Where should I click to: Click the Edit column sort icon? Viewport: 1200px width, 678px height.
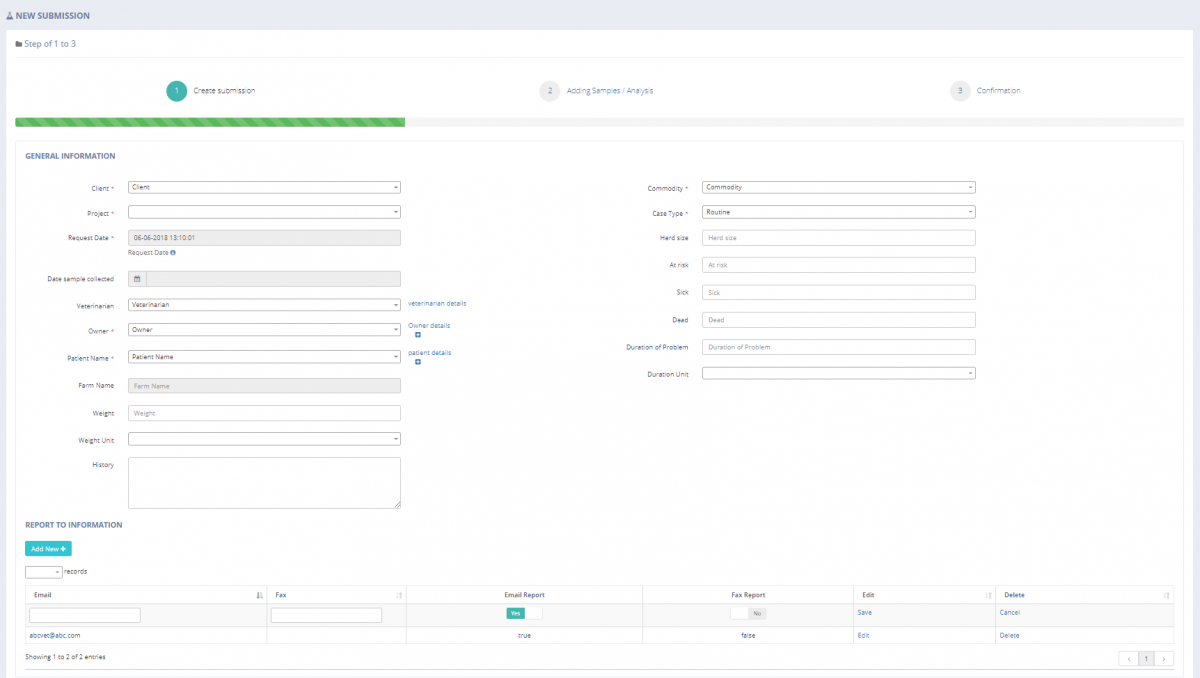click(x=988, y=595)
